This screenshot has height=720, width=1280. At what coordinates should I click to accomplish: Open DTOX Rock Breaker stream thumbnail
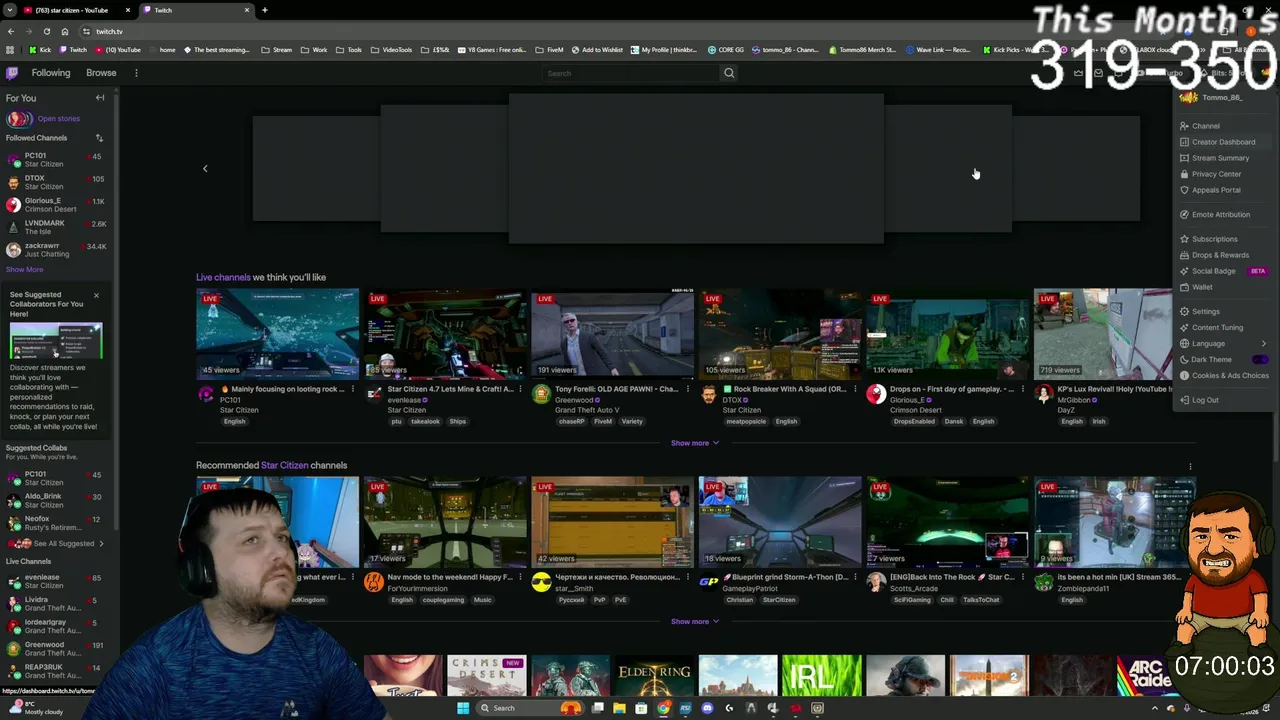[x=780, y=334]
